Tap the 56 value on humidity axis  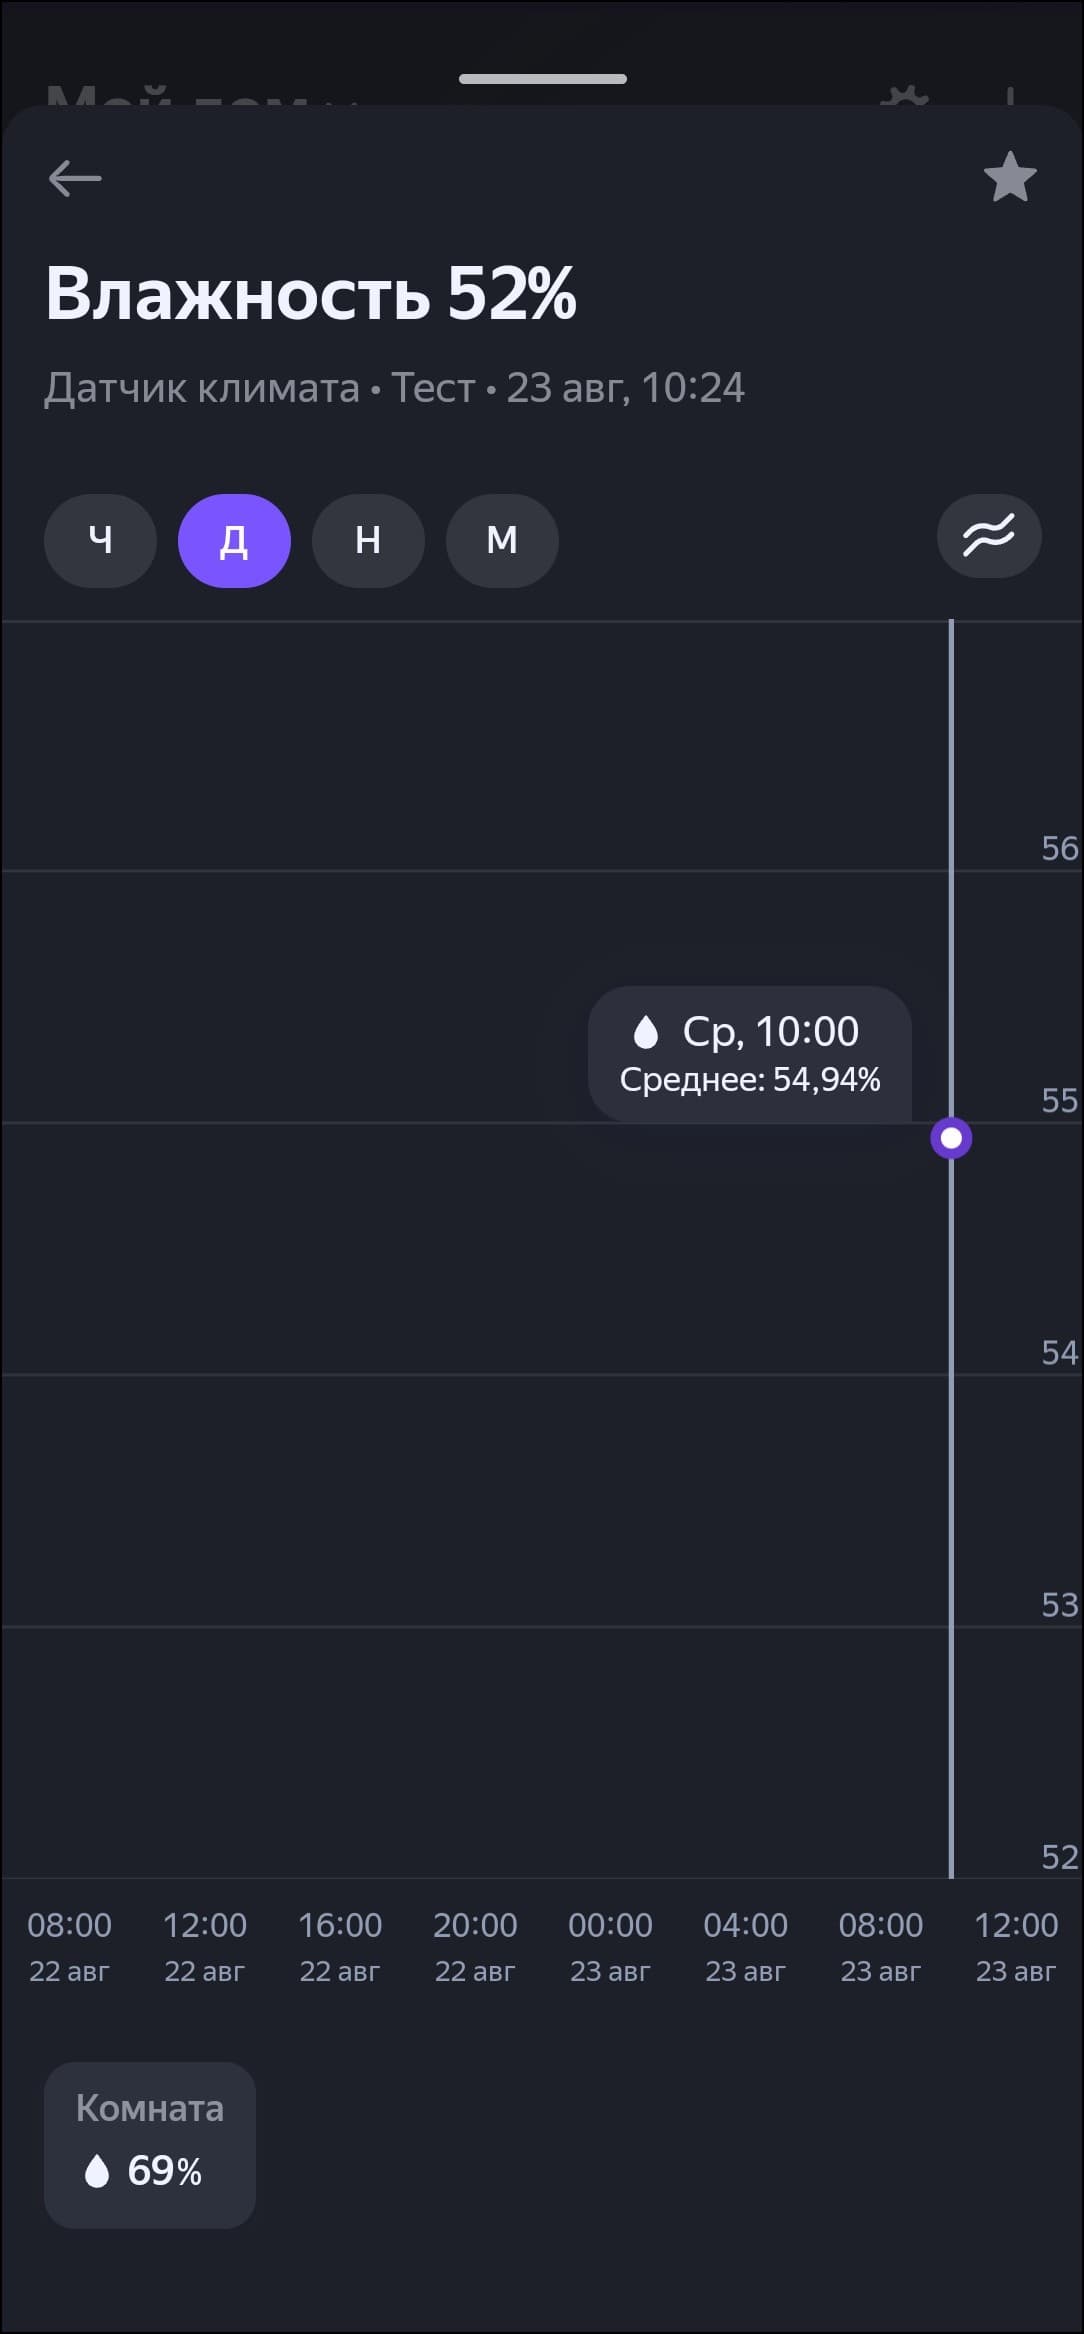pos(1059,849)
